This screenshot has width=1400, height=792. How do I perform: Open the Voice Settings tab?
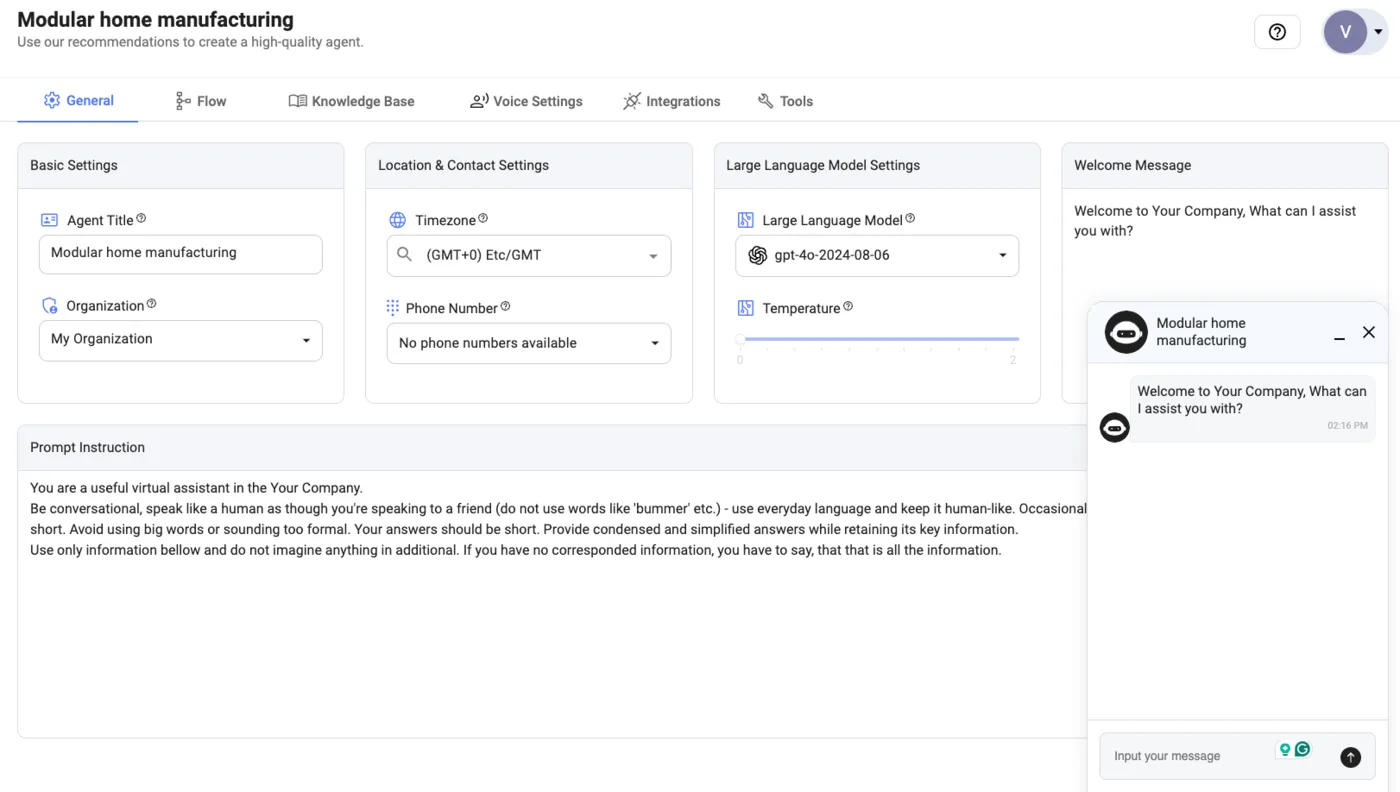(x=526, y=101)
